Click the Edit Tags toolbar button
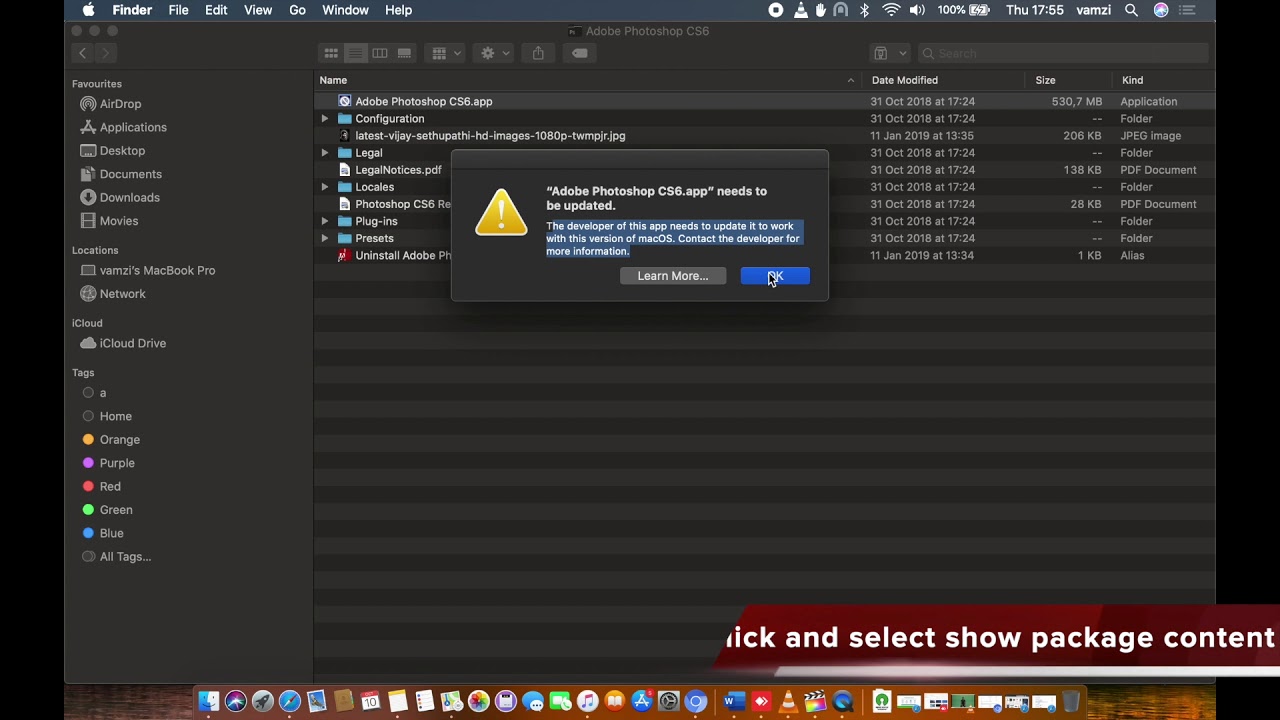Viewport: 1280px width, 720px height. point(580,53)
